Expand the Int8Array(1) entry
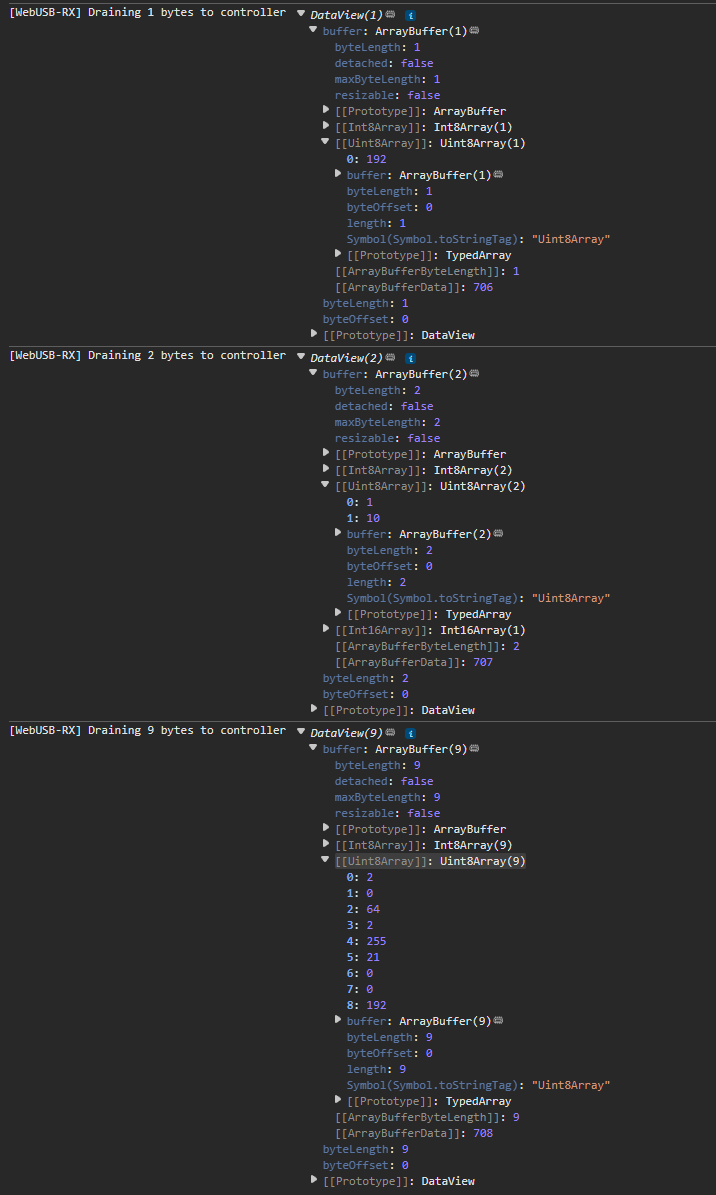Image resolution: width=716 pixels, height=1195 pixels. [326, 127]
